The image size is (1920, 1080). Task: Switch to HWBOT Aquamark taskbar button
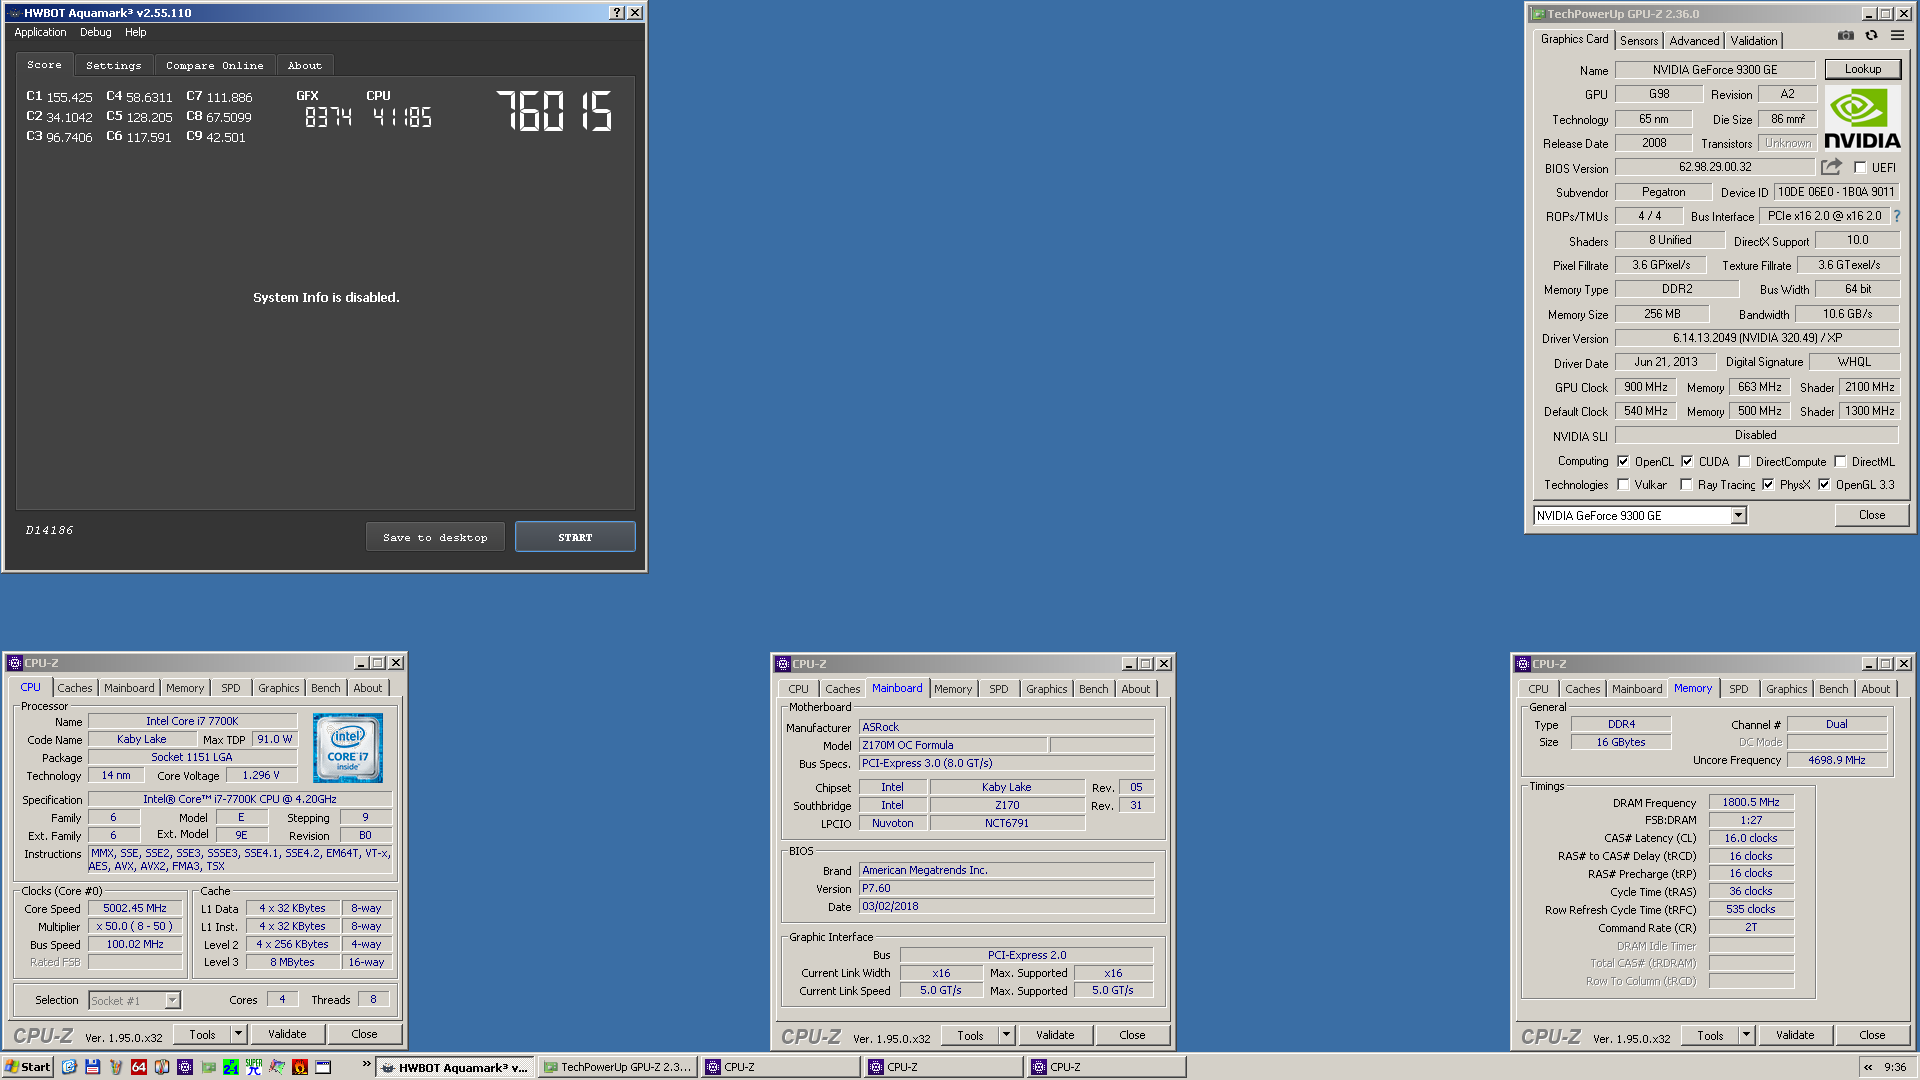tap(455, 1067)
